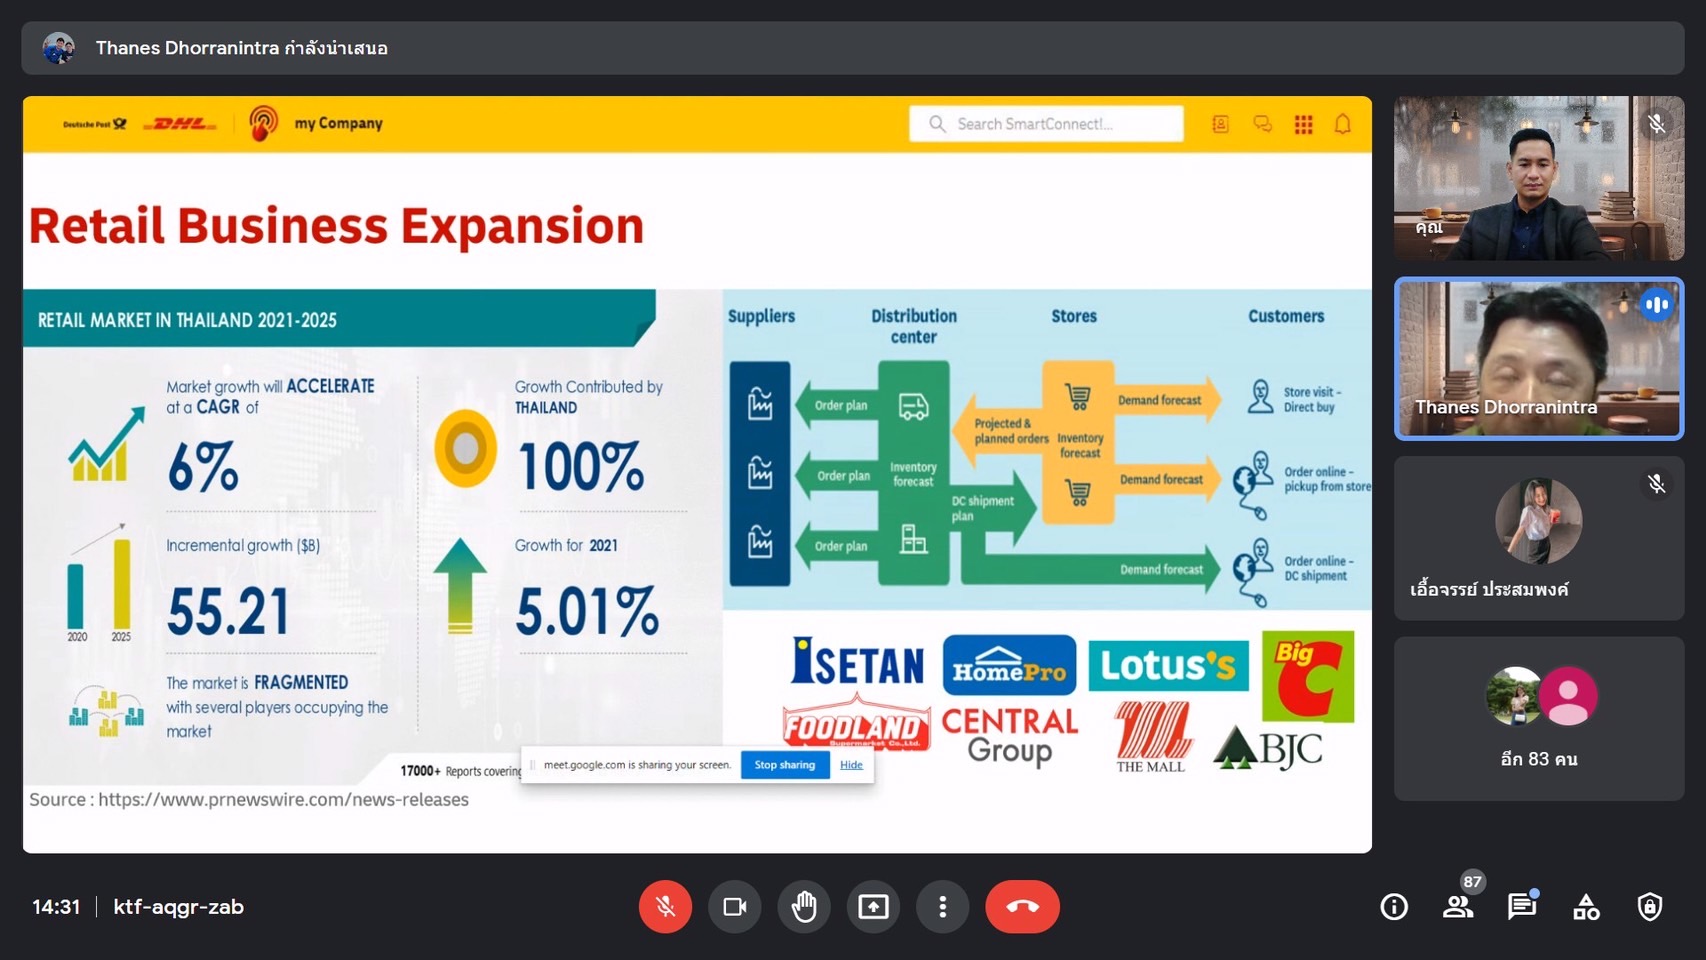Viewport: 1706px width, 960px height.
Task: Select Thanes Dhorranintra's video tile
Action: [1538, 358]
